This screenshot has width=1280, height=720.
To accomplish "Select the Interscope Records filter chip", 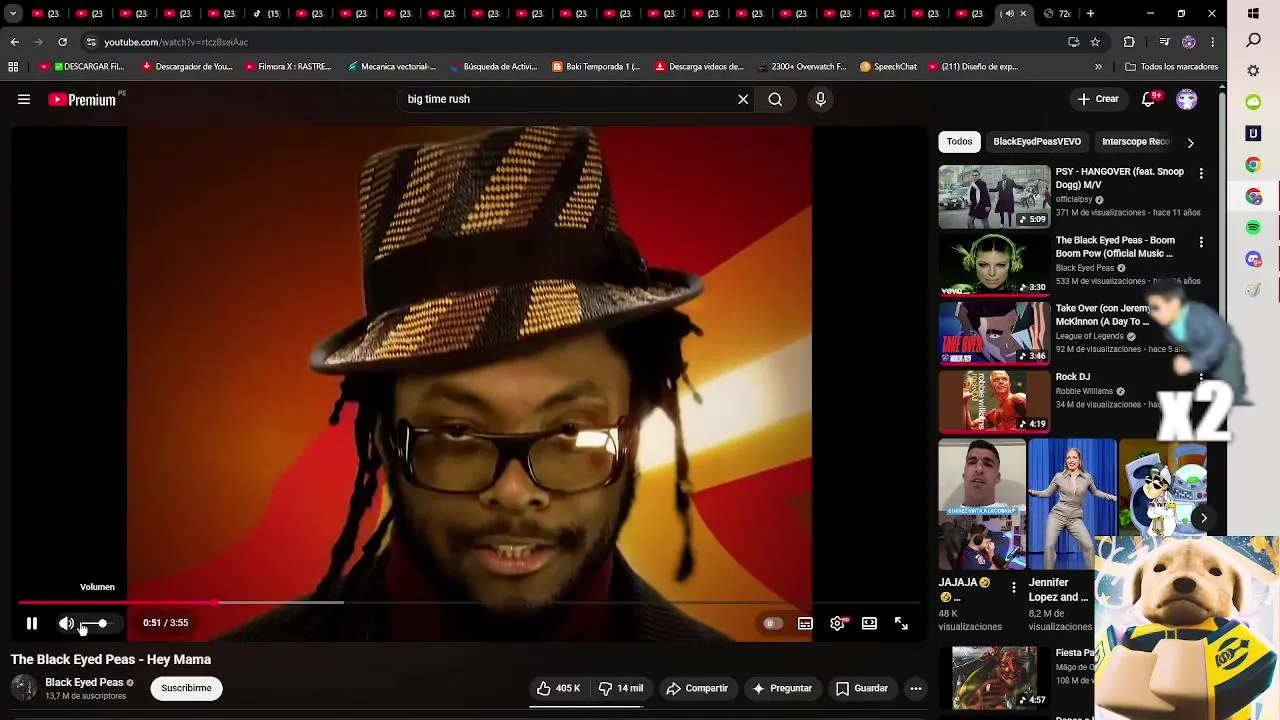I will click(1135, 142).
